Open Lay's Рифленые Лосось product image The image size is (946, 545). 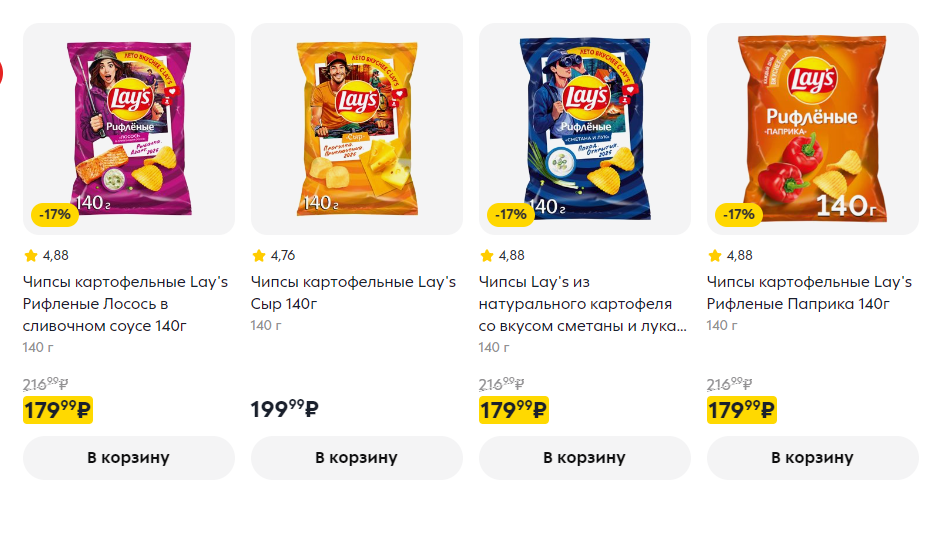(128, 128)
